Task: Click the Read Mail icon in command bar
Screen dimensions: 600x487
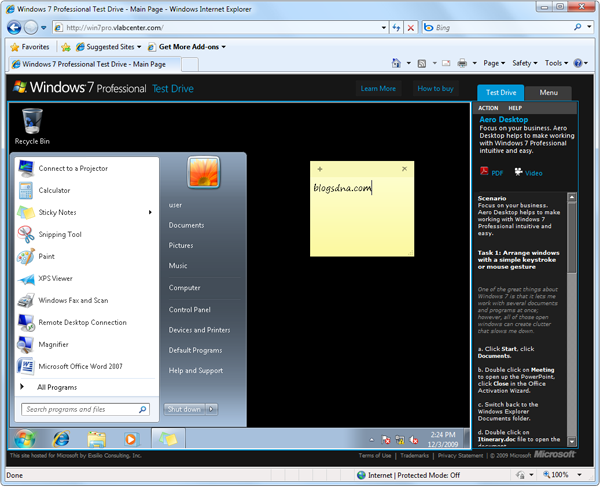Action: click(446, 64)
